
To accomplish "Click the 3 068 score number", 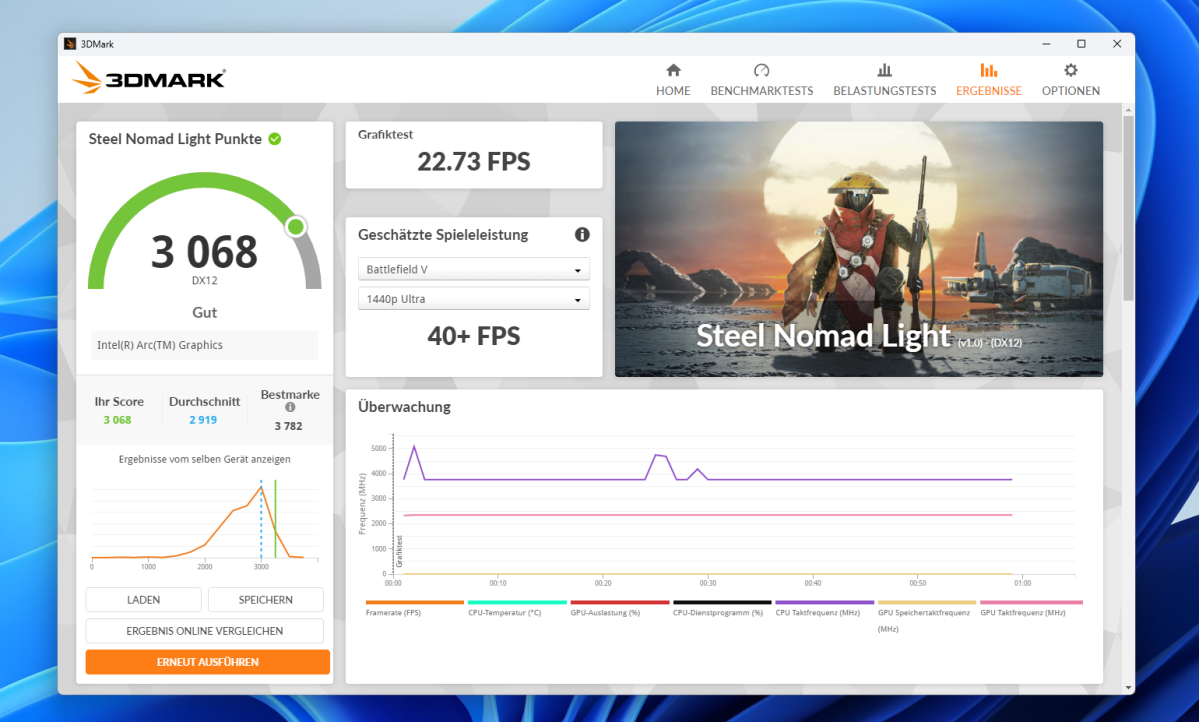I will point(204,252).
